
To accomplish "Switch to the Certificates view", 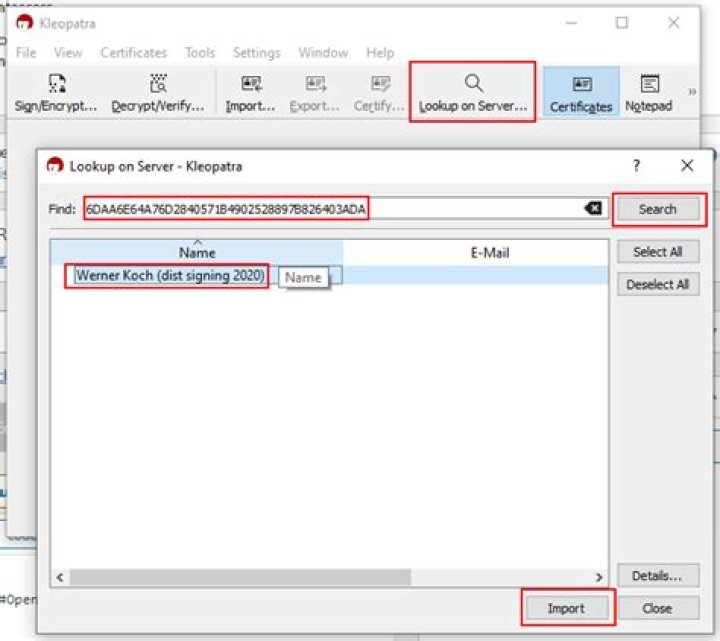I will [581, 92].
